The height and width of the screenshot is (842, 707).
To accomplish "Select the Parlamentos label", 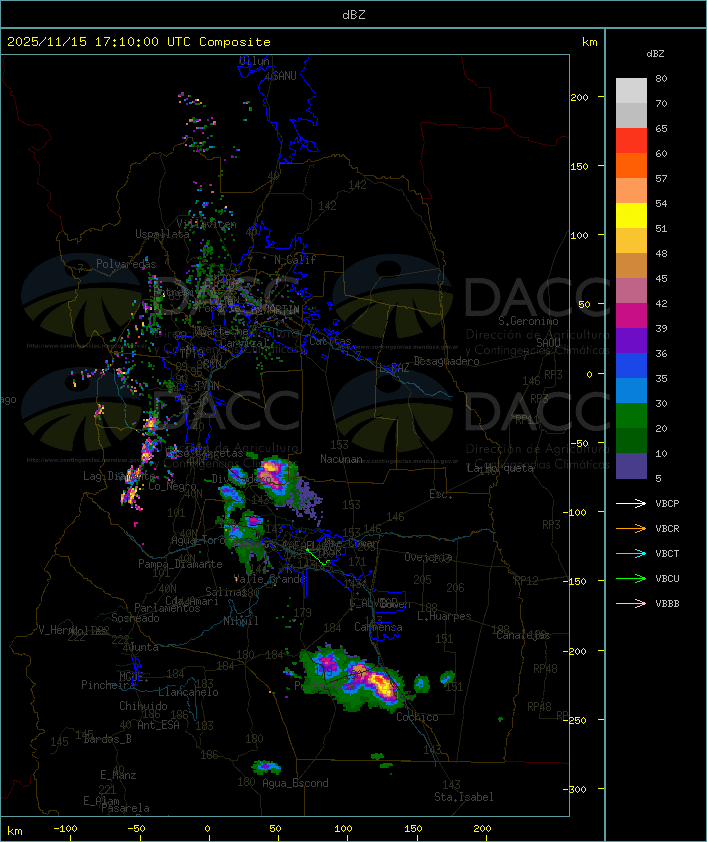I will point(167,608).
